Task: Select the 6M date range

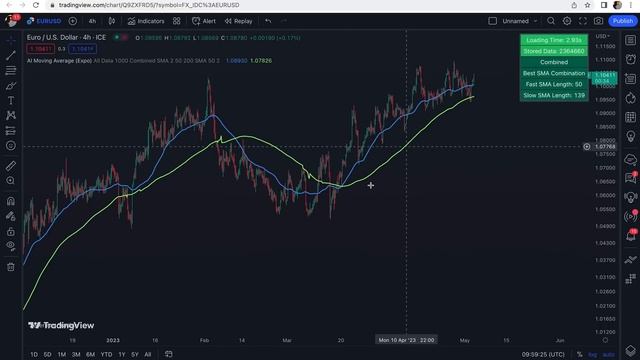Action: click(90, 354)
